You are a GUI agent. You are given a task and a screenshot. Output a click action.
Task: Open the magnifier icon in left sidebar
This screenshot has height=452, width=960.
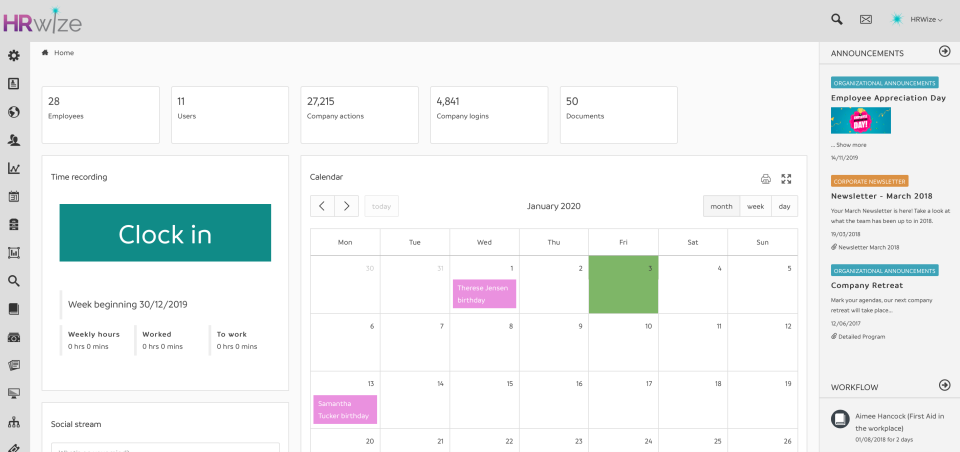13,281
